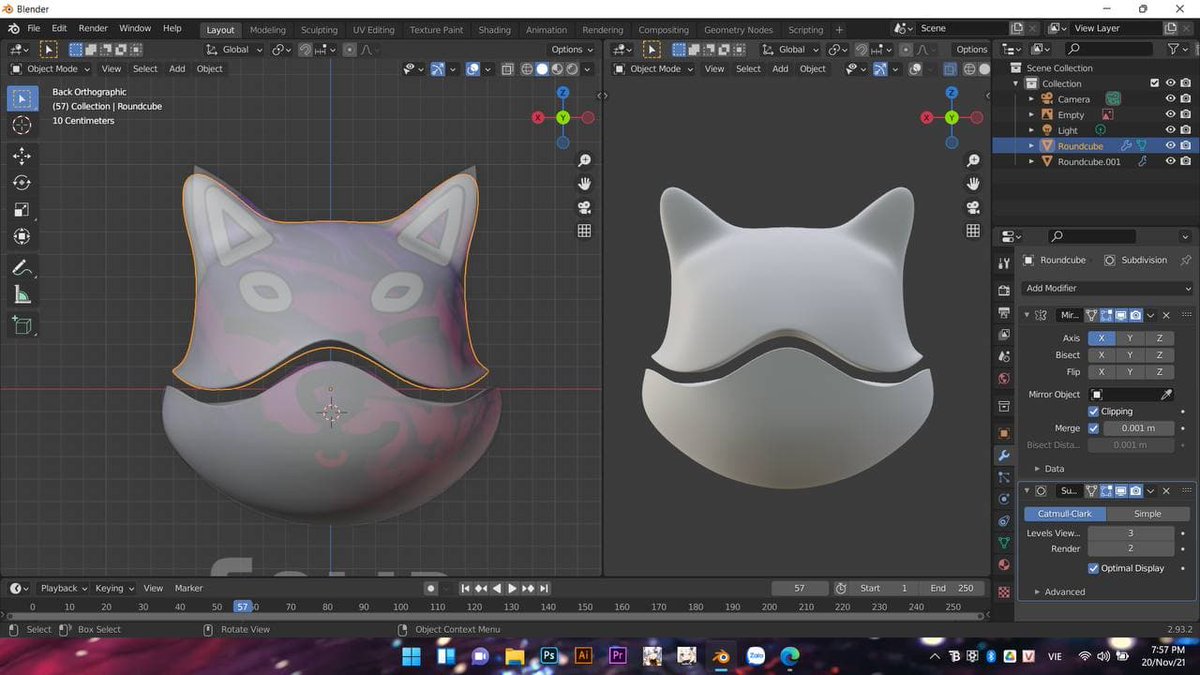Switch to the Sculpting workspace tab
This screenshot has width=1200, height=675.
click(319, 30)
